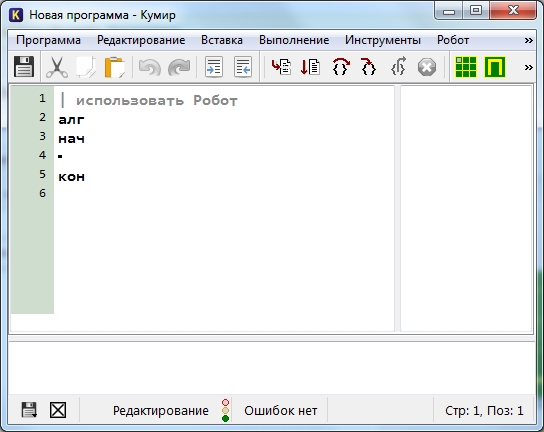The height and width of the screenshot is (432, 544).
Task: Show the Robot field green grid icon
Action: (x=466, y=67)
